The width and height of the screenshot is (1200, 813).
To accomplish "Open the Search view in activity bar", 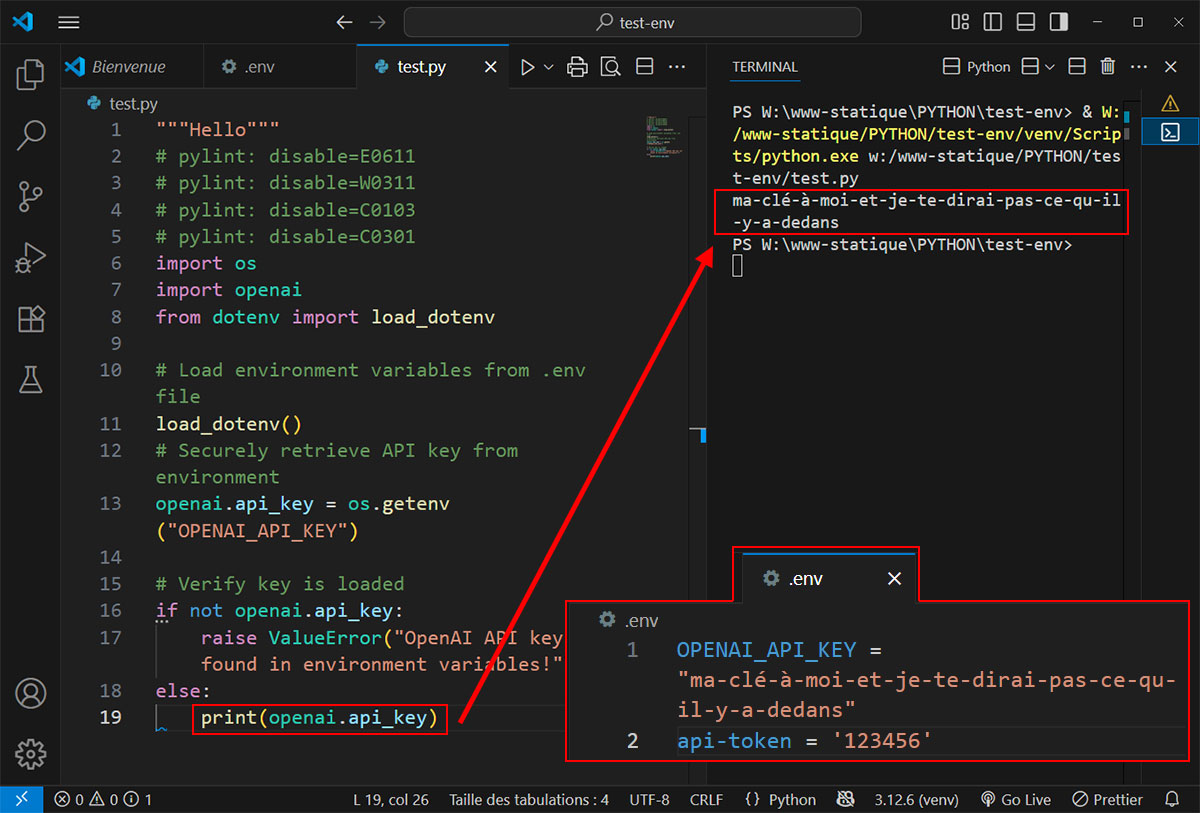I will click(x=31, y=135).
